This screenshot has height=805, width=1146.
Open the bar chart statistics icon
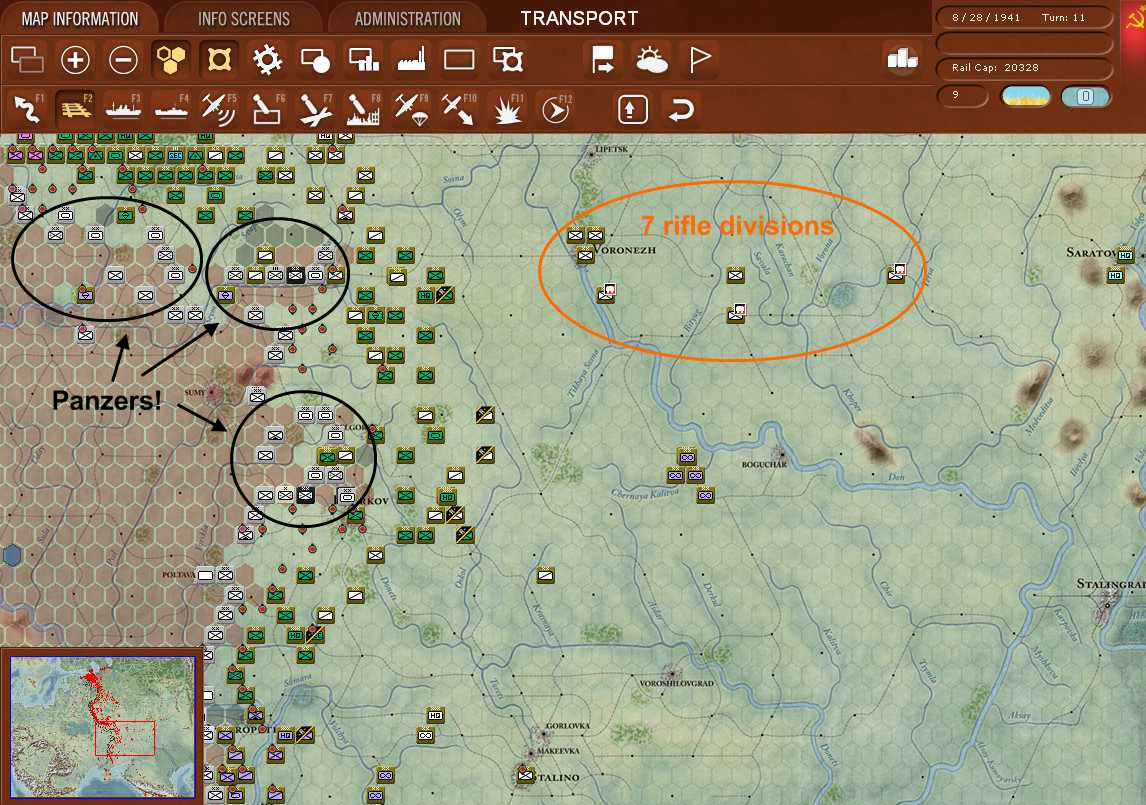tap(902, 58)
